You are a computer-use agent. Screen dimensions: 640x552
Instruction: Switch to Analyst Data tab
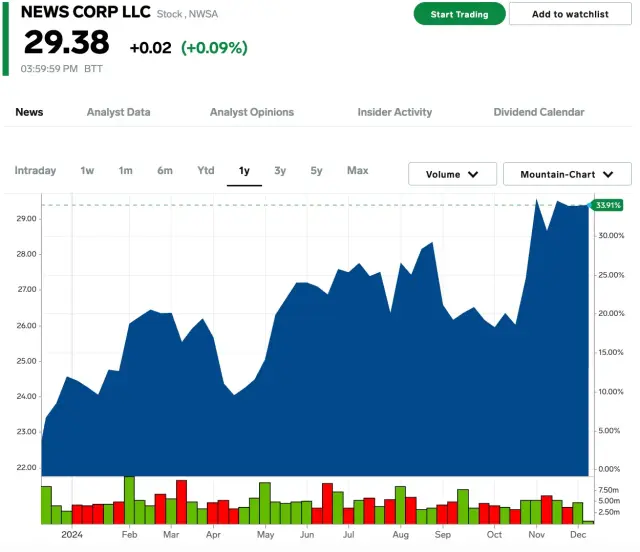pyautogui.click(x=118, y=112)
